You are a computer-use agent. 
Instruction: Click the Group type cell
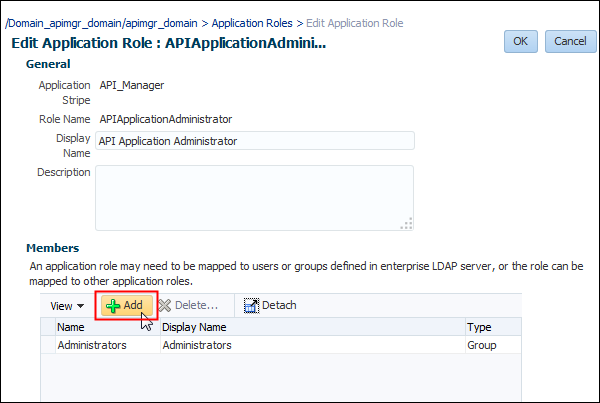[x=493, y=345]
